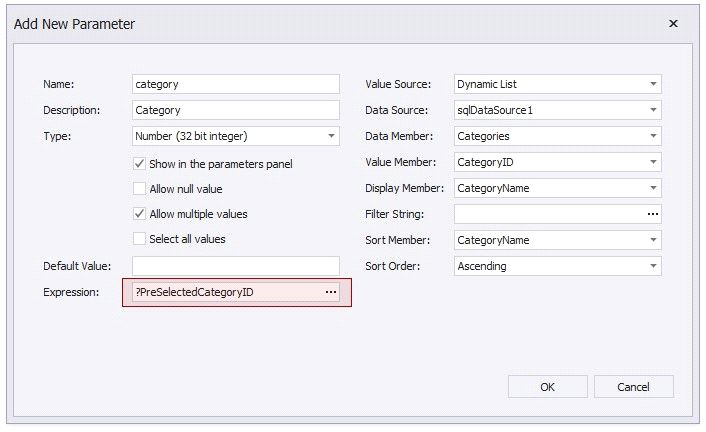Screen dimensions: 706x432
Task: Select the Default Value input box
Action: pyautogui.click(x=235, y=266)
